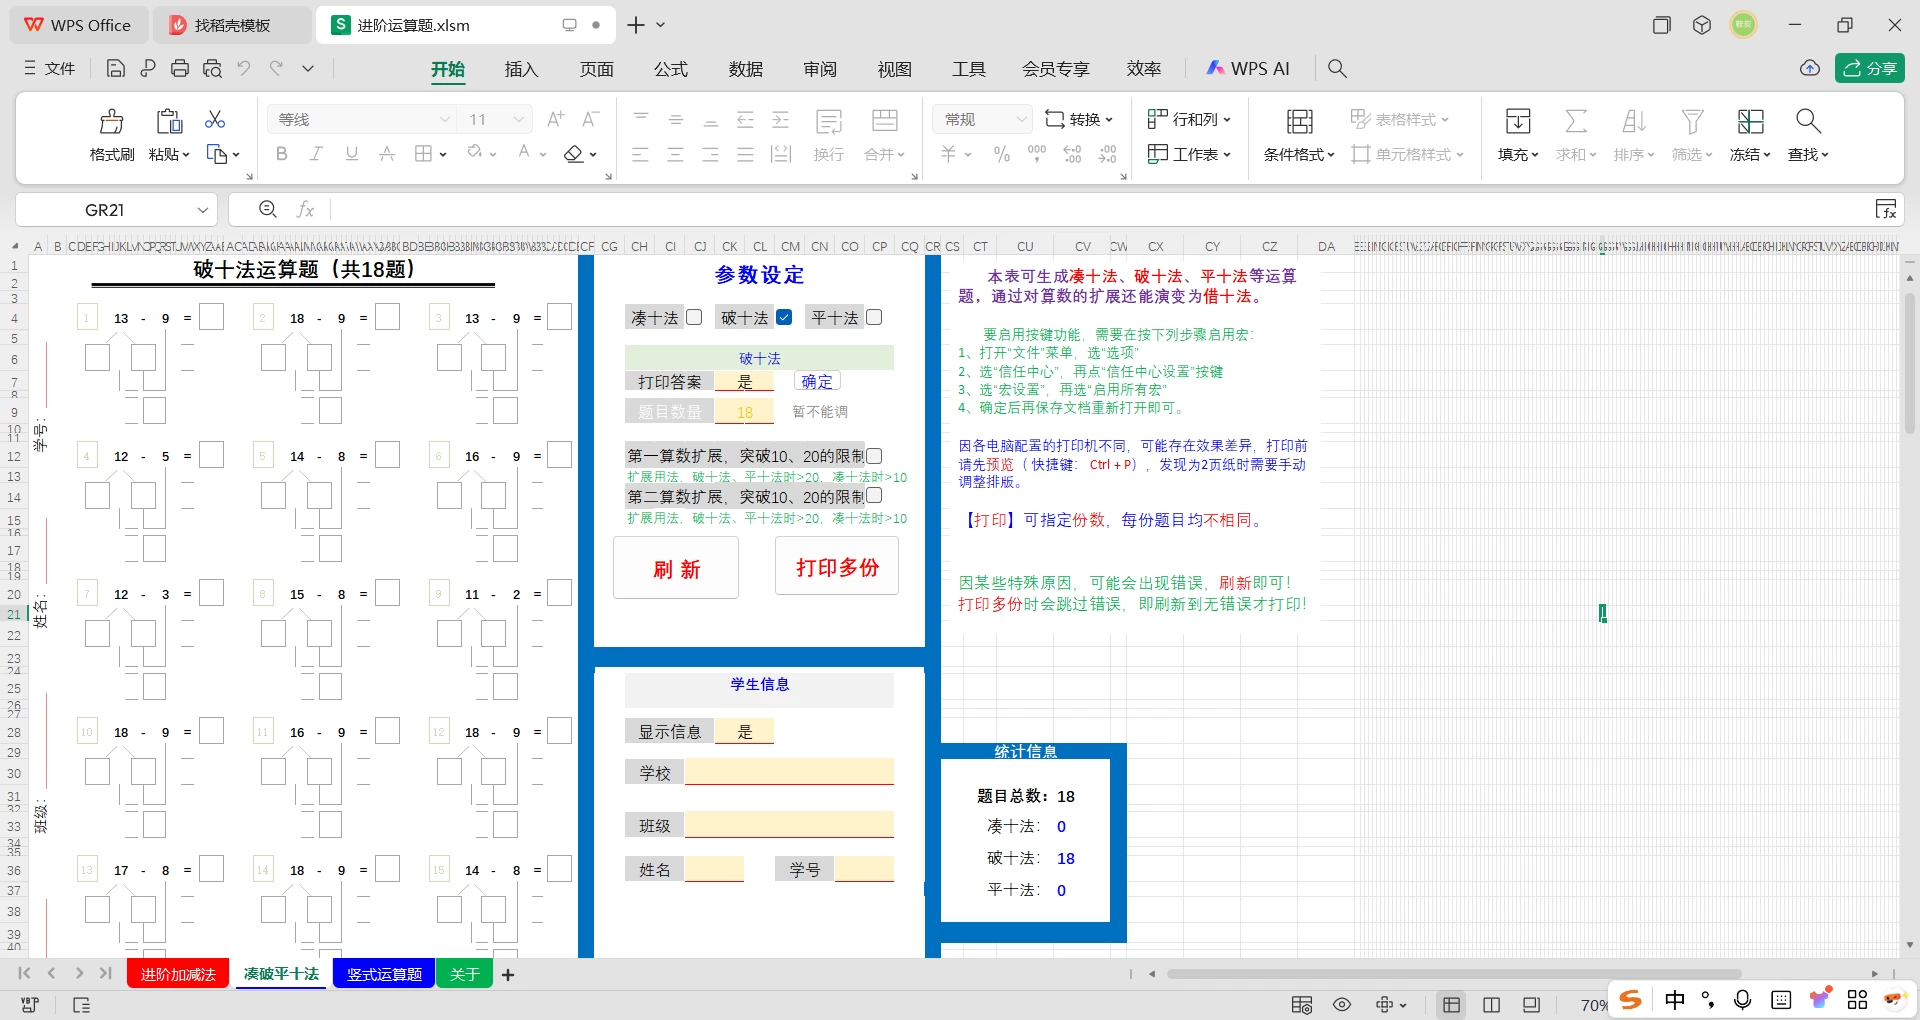Click the Freeze panes (冻结) icon
Image resolution: width=1920 pixels, height=1020 pixels.
pos(1750,121)
